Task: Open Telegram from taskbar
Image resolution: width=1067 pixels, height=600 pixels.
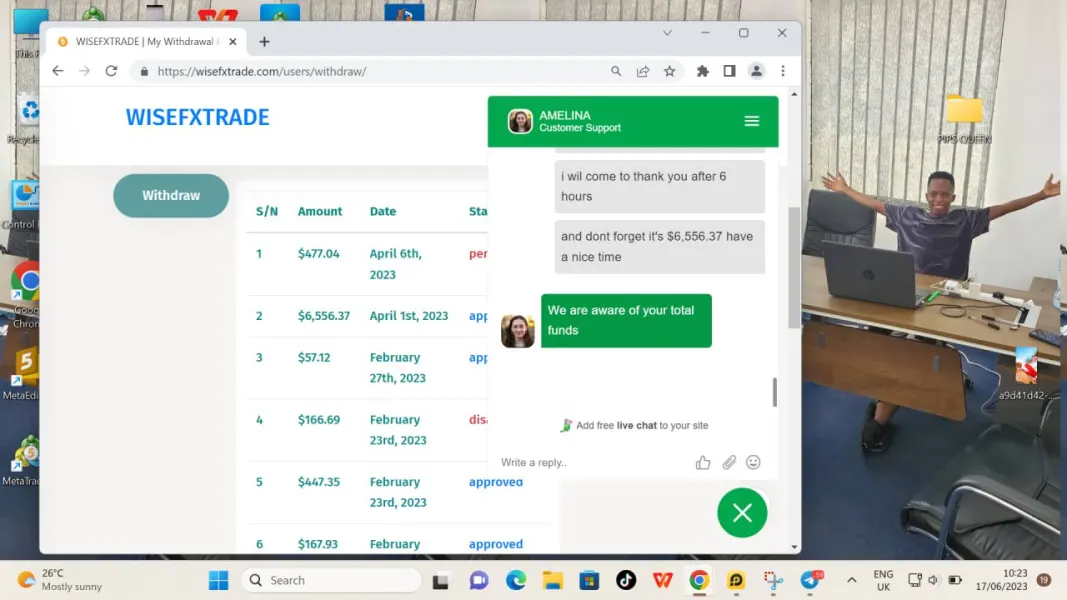Action: (810, 580)
